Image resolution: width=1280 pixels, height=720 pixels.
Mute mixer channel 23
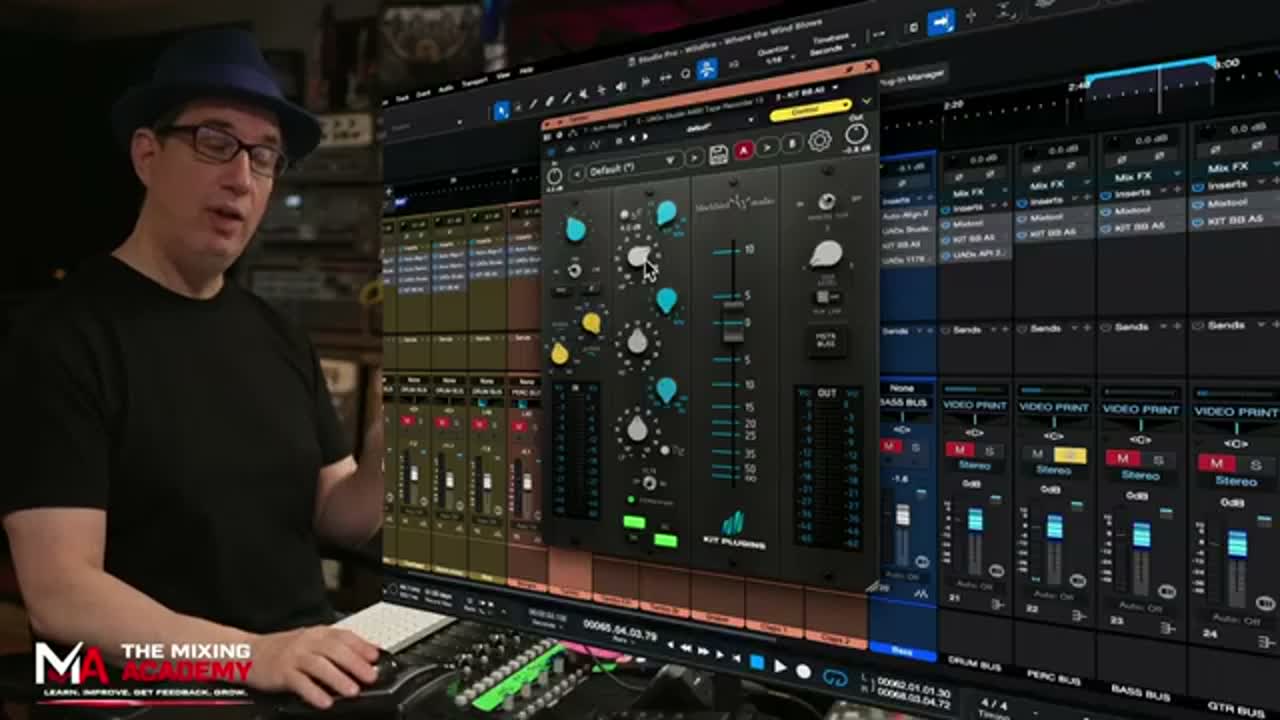coord(1122,458)
